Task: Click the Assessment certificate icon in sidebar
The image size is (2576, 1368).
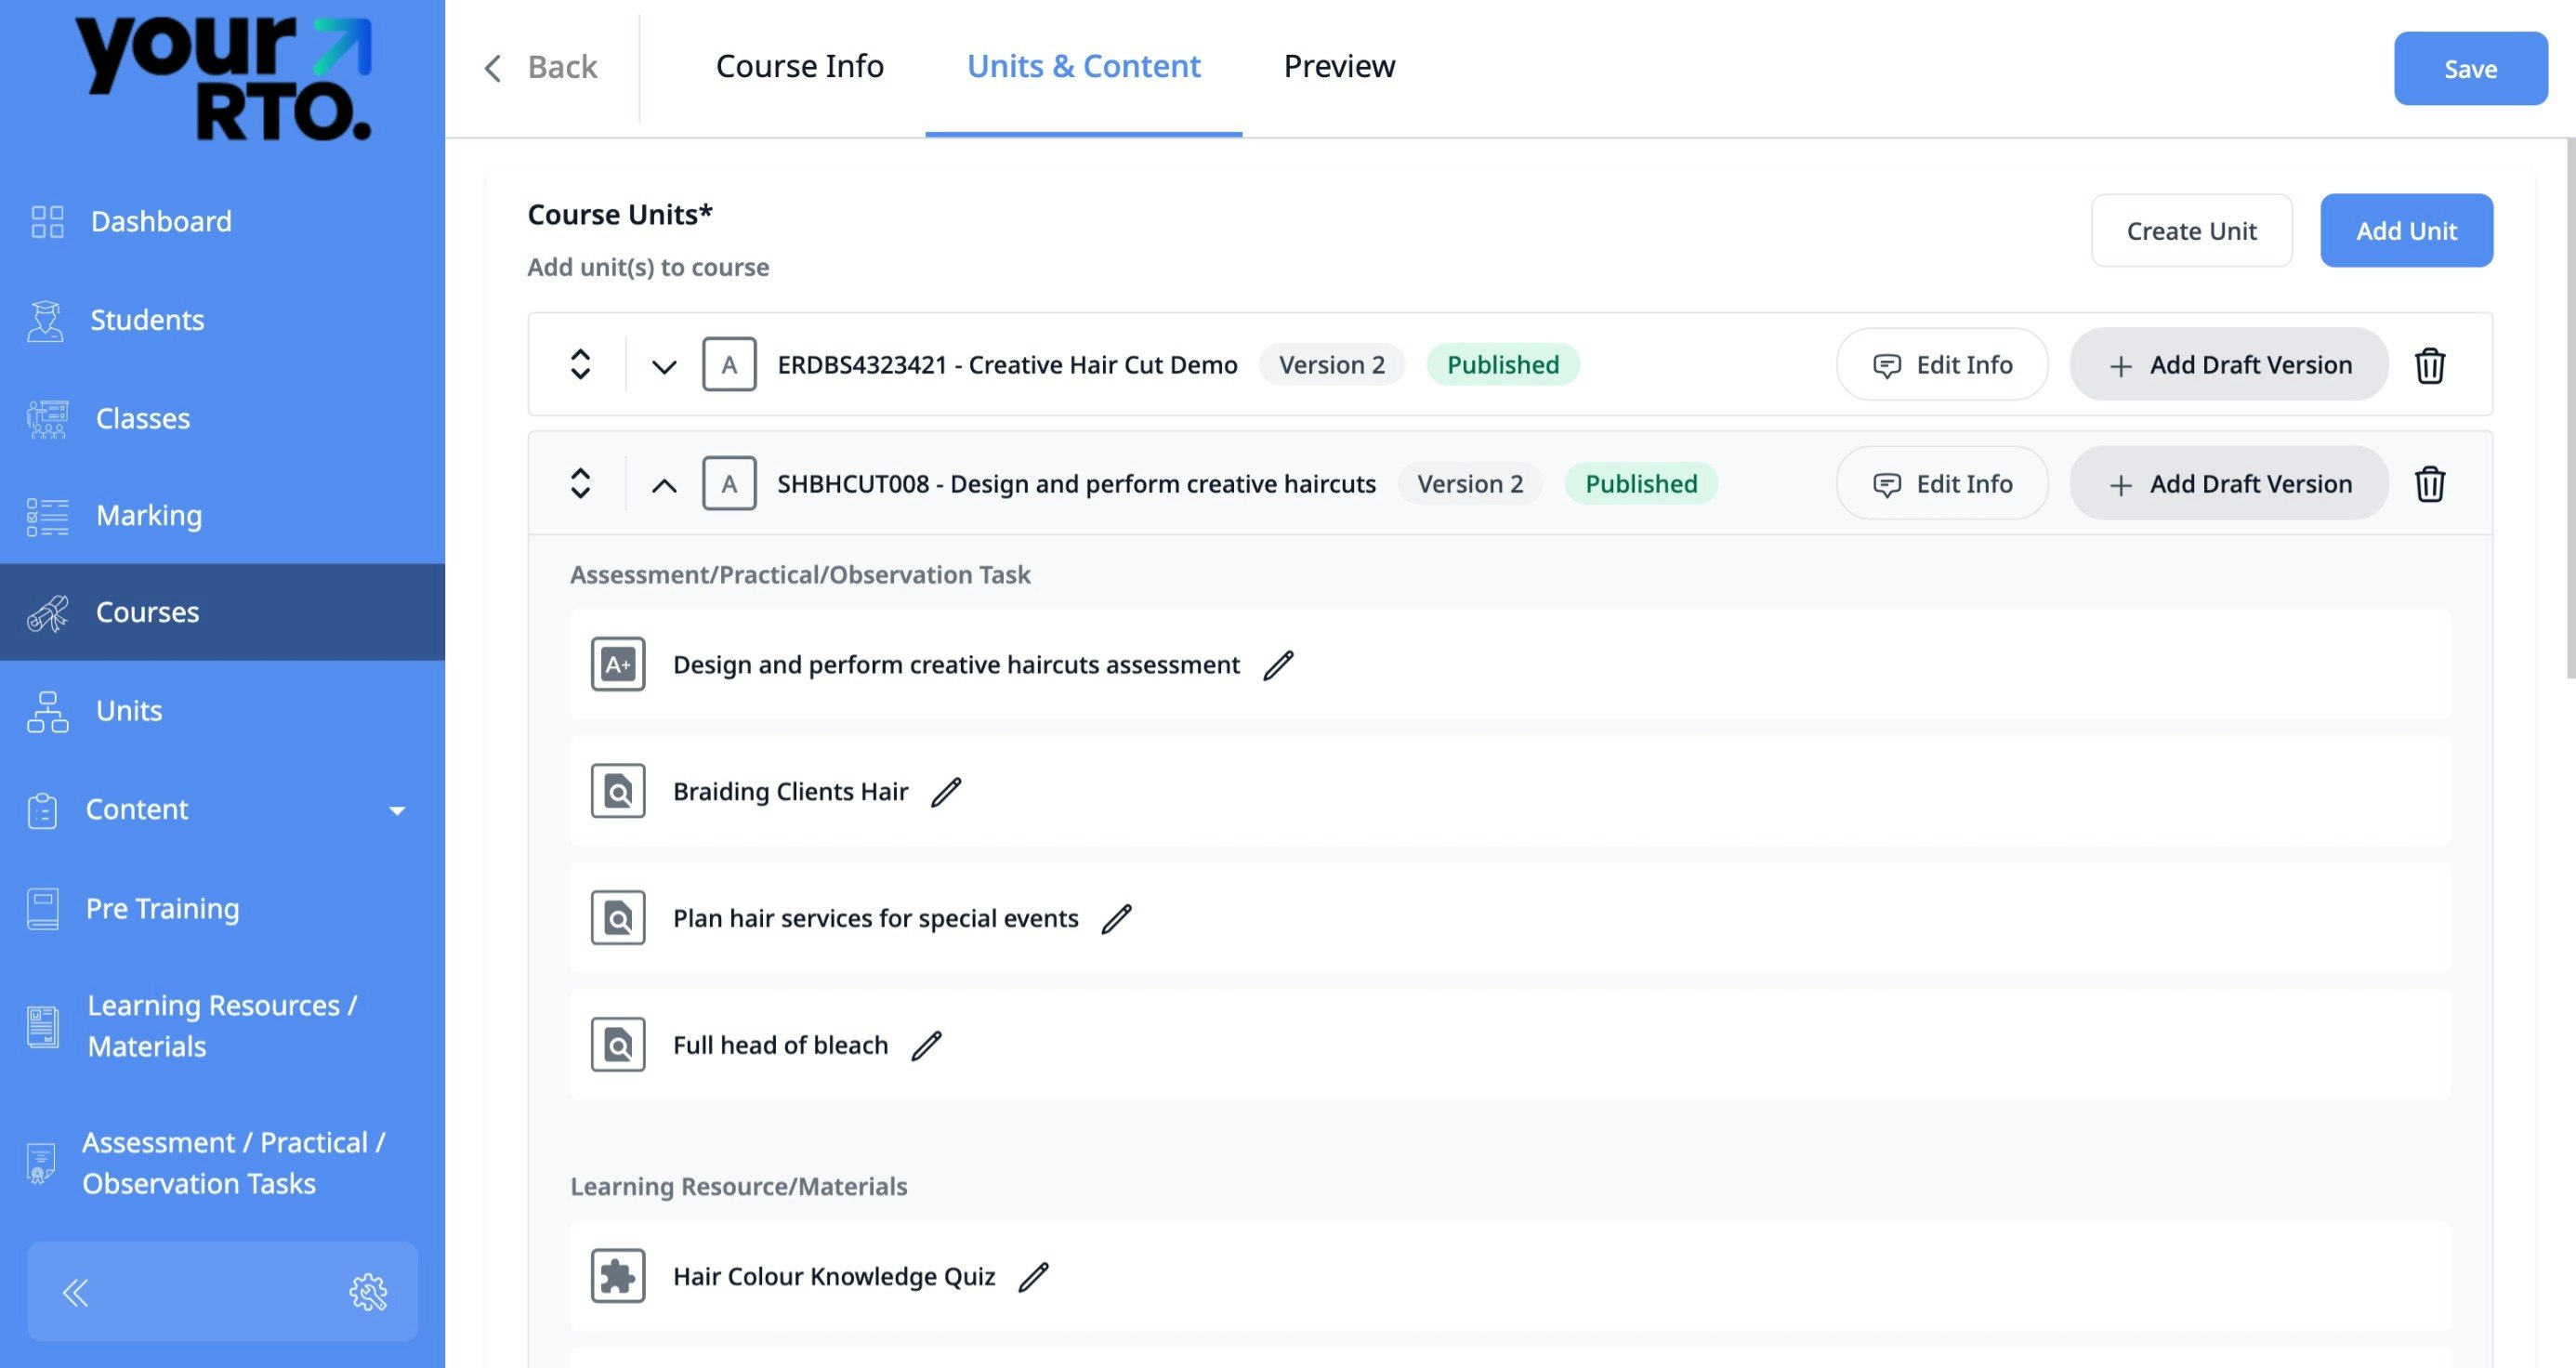Action: [x=40, y=1164]
